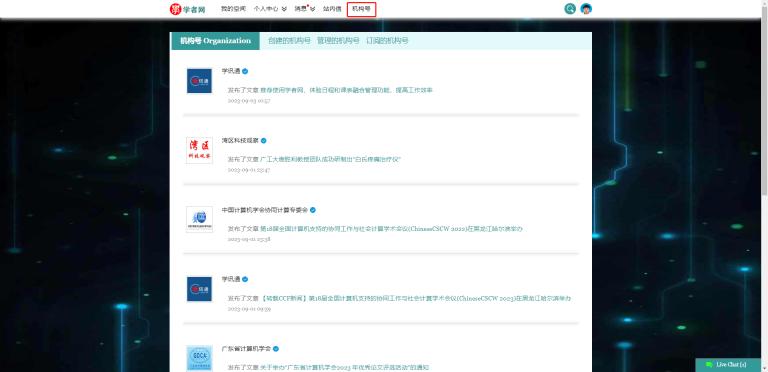The width and height of the screenshot is (768, 372).
Task: Open the 广工大 白氏痒痛治疗仪 article link
Action: click(x=331, y=160)
